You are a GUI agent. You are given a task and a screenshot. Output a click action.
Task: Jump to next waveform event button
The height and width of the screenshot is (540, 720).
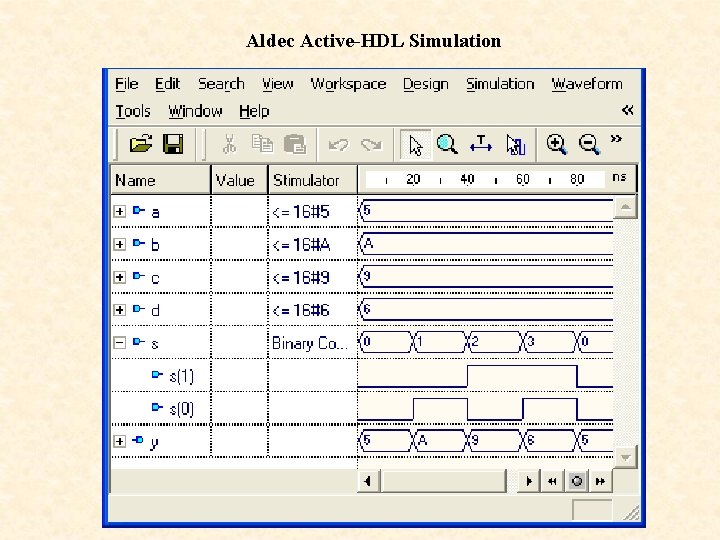(600, 481)
